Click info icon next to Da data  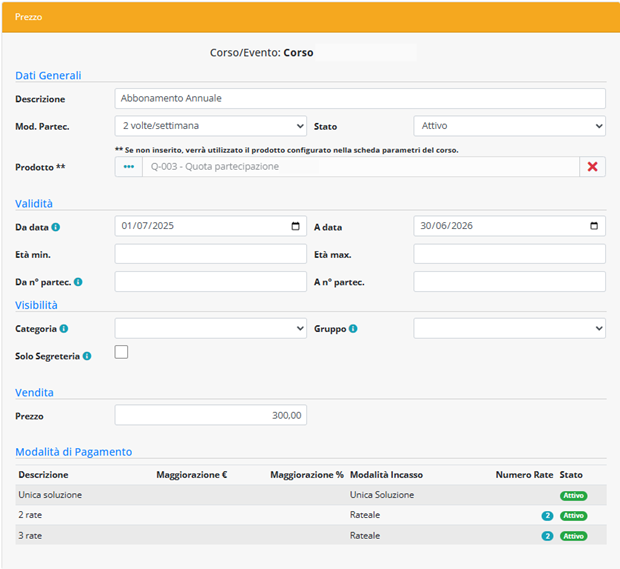tap(55, 227)
